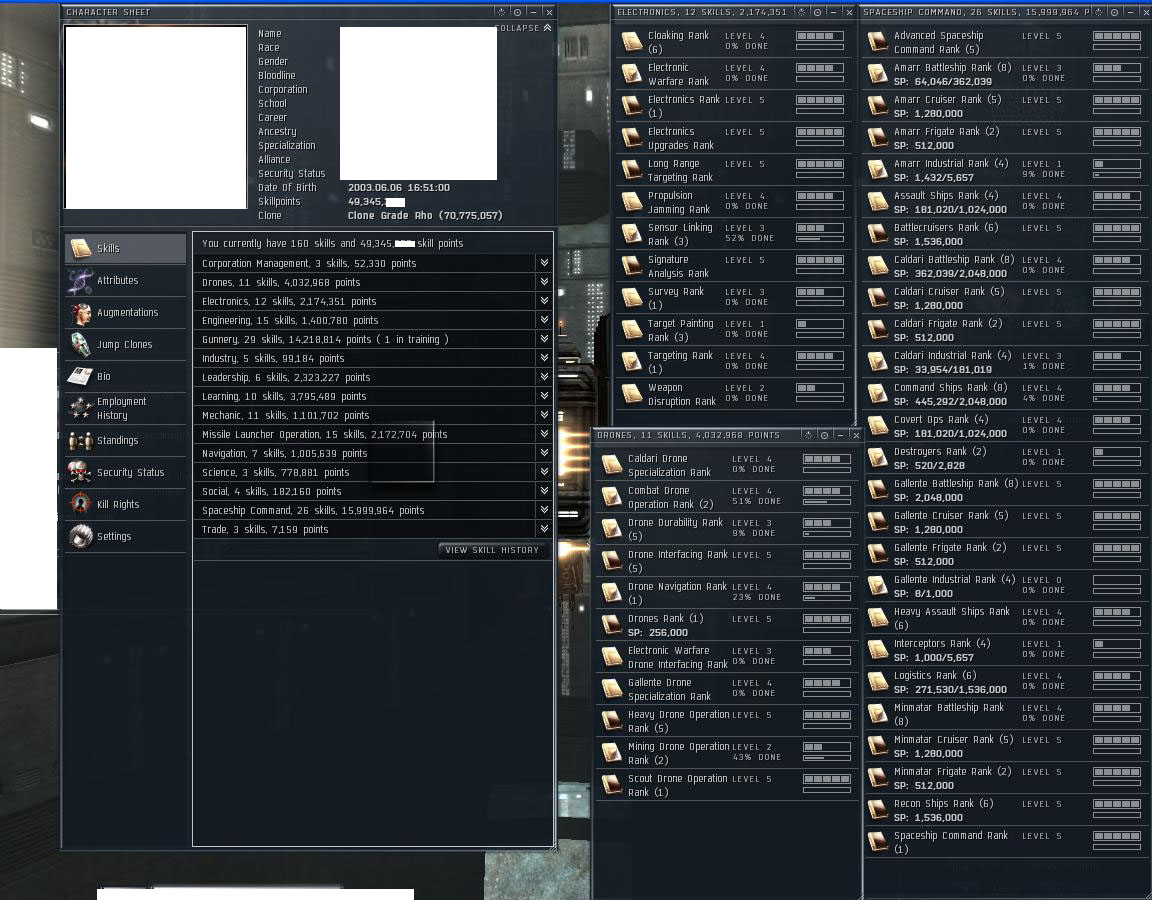Screen dimensions: 1152x900
Task: Expand the Industry skill group arrow
Action: (544, 358)
